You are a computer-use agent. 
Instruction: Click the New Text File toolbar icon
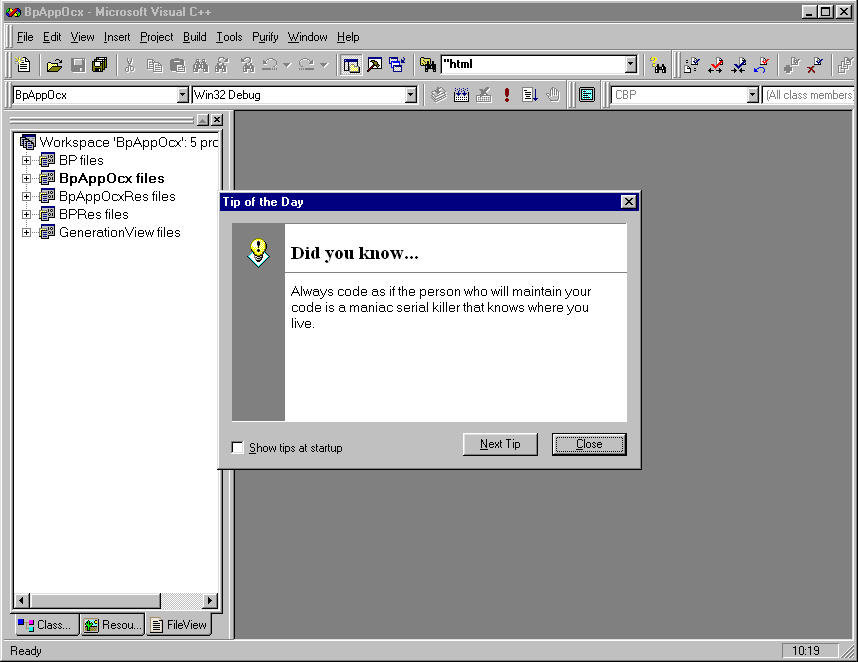click(x=22, y=65)
